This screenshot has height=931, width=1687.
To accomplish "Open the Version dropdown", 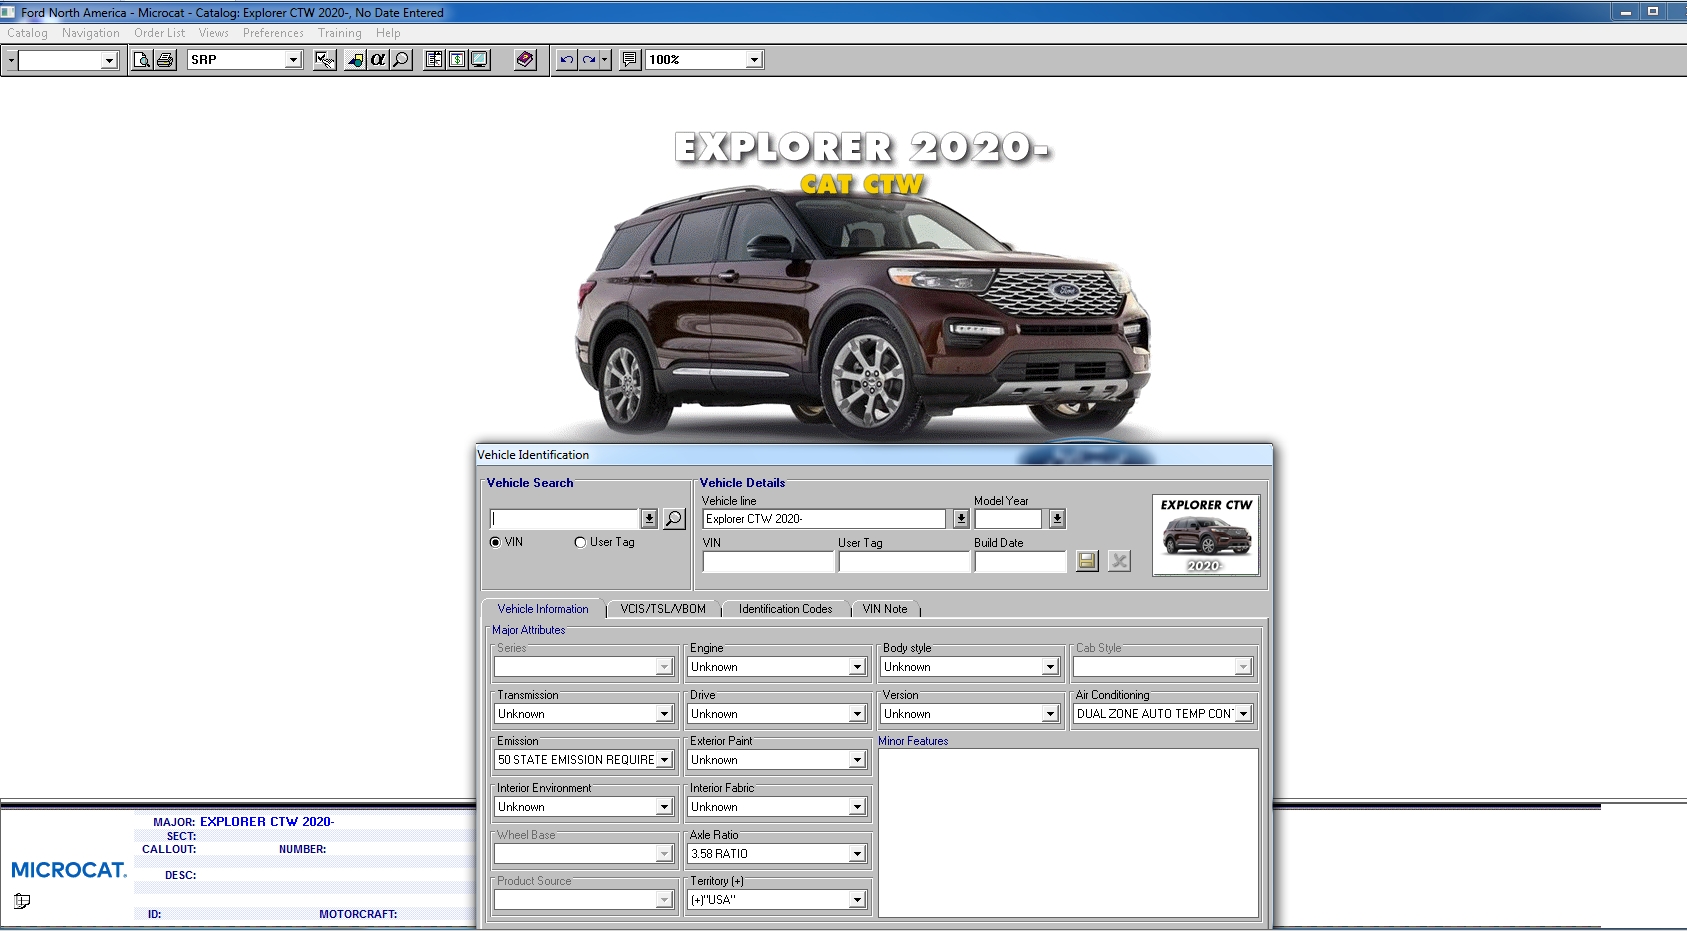I will [x=1050, y=714].
